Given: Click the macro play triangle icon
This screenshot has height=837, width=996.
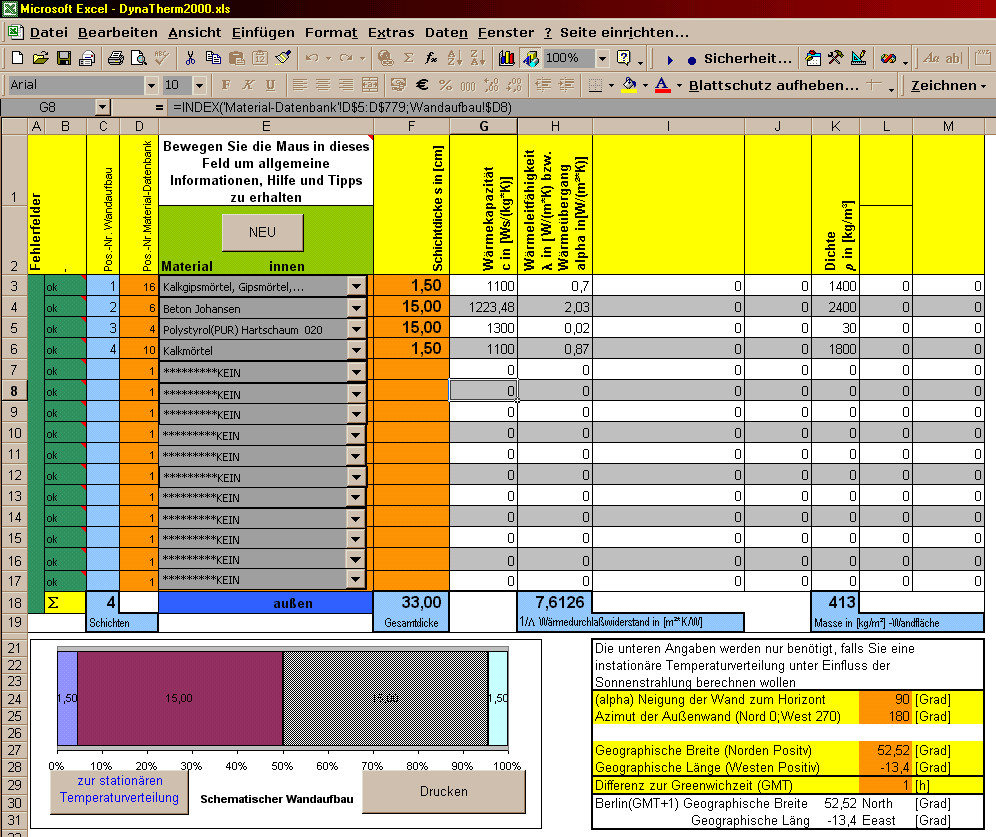Looking at the screenshot, I should [x=670, y=60].
